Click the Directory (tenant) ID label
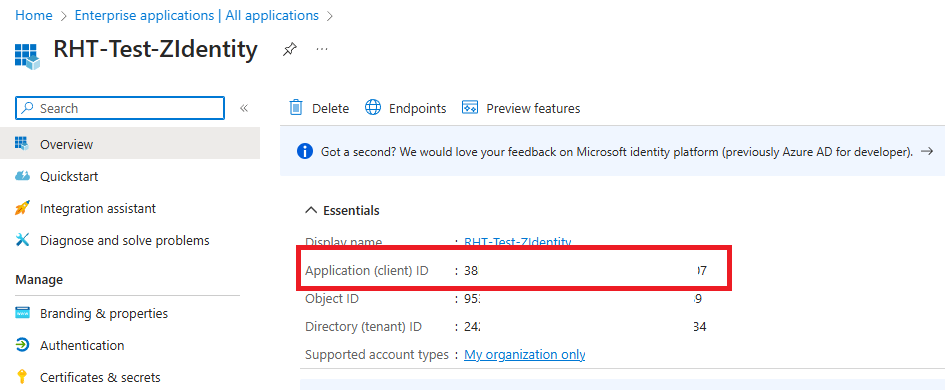The image size is (945, 390). tap(363, 327)
